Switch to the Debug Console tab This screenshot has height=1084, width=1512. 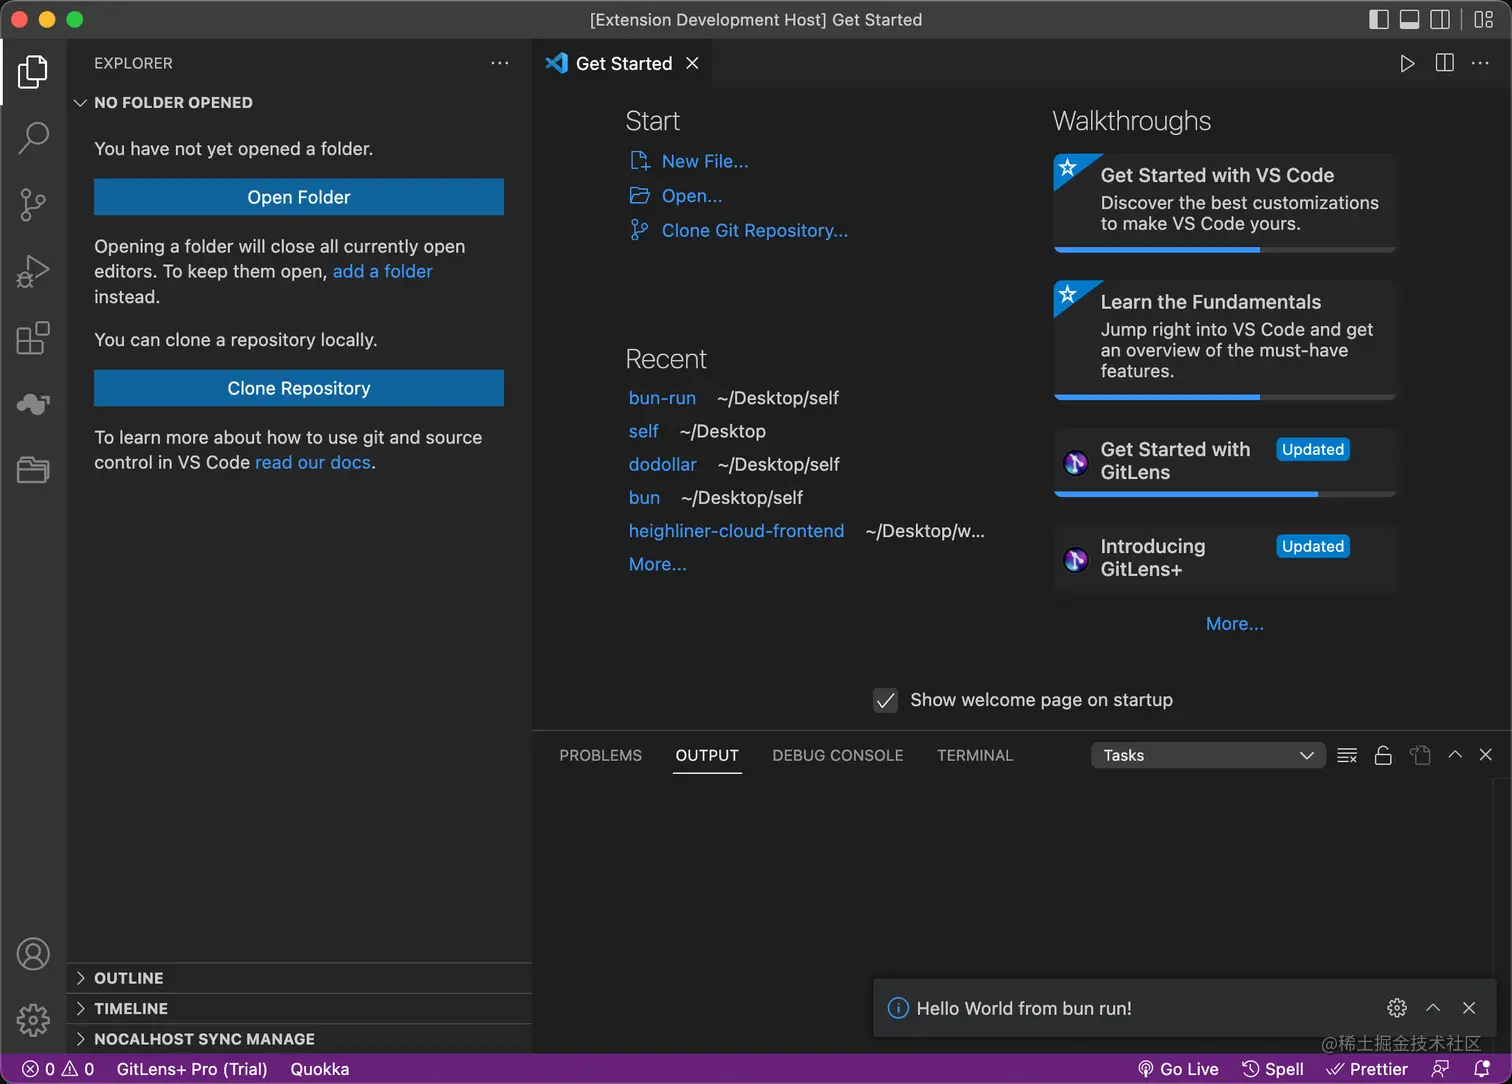point(838,755)
